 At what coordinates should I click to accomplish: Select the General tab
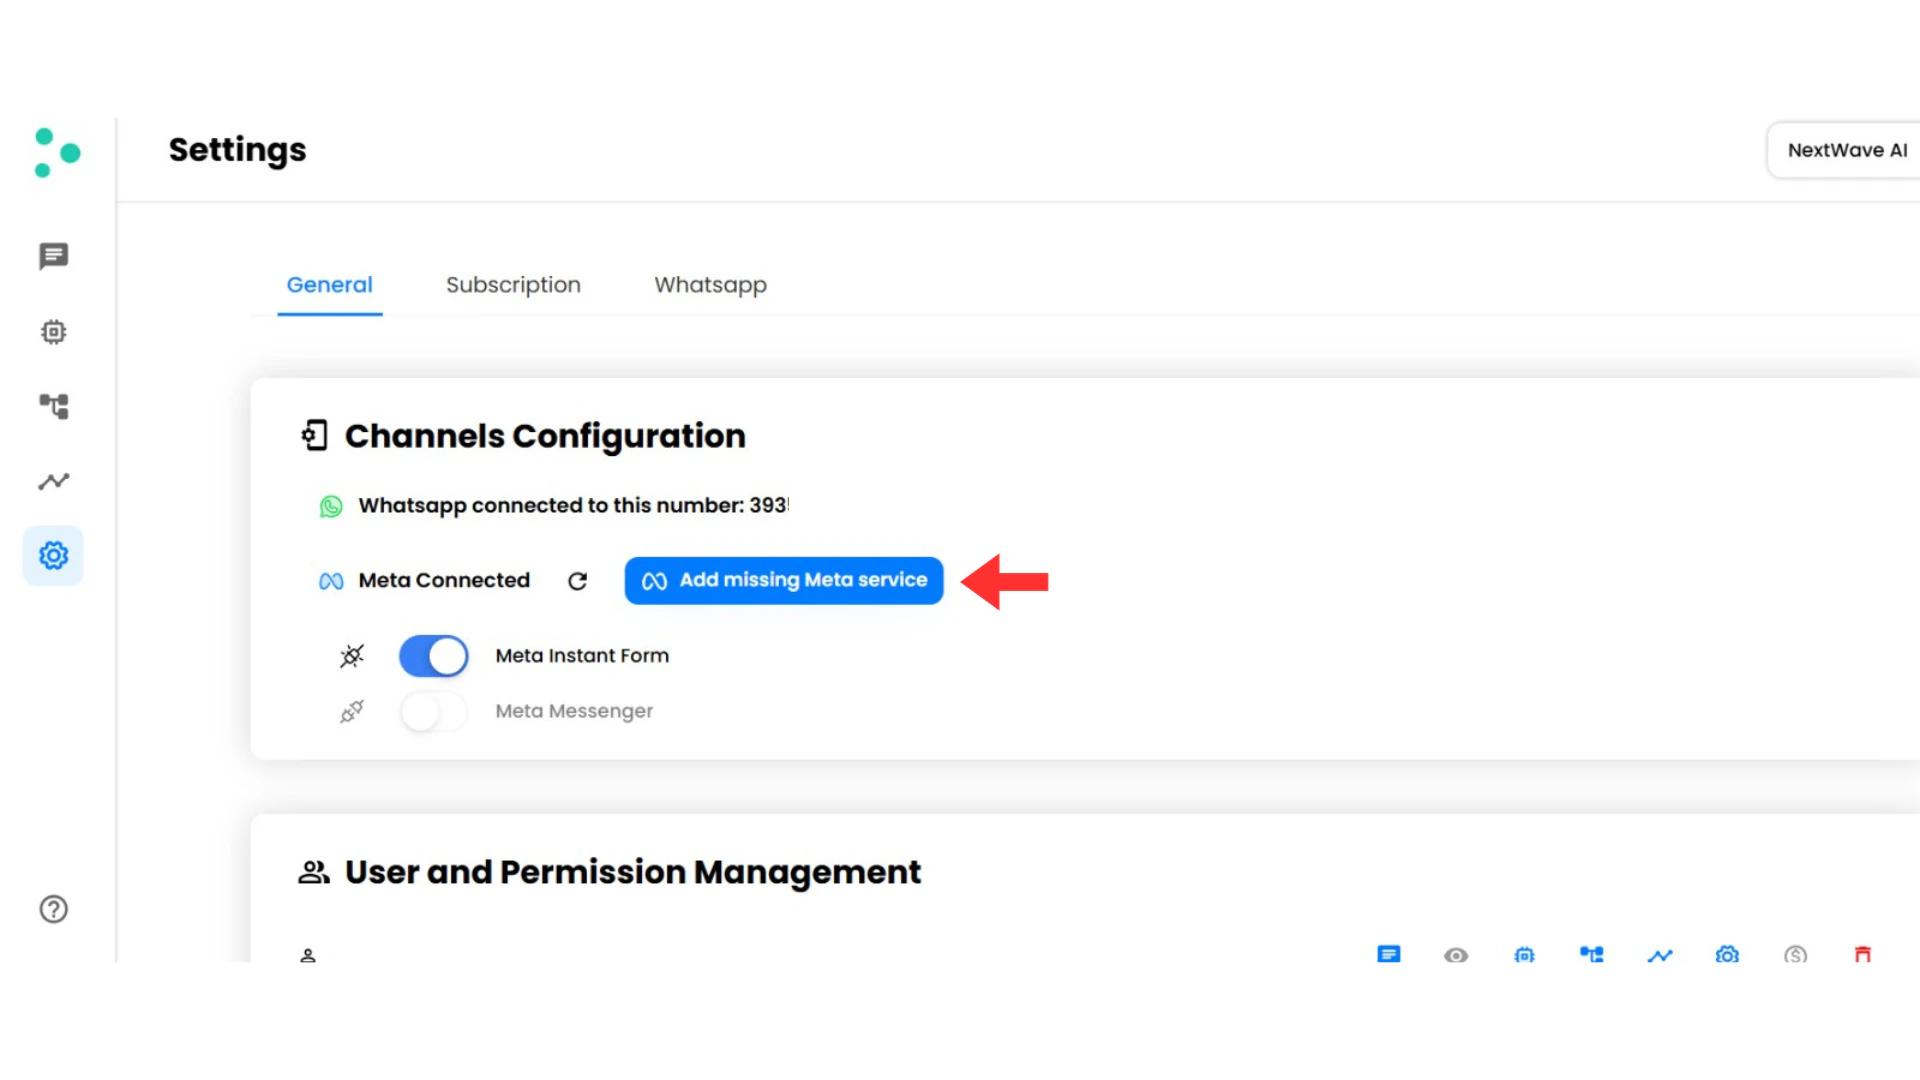click(x=329, y=285)
